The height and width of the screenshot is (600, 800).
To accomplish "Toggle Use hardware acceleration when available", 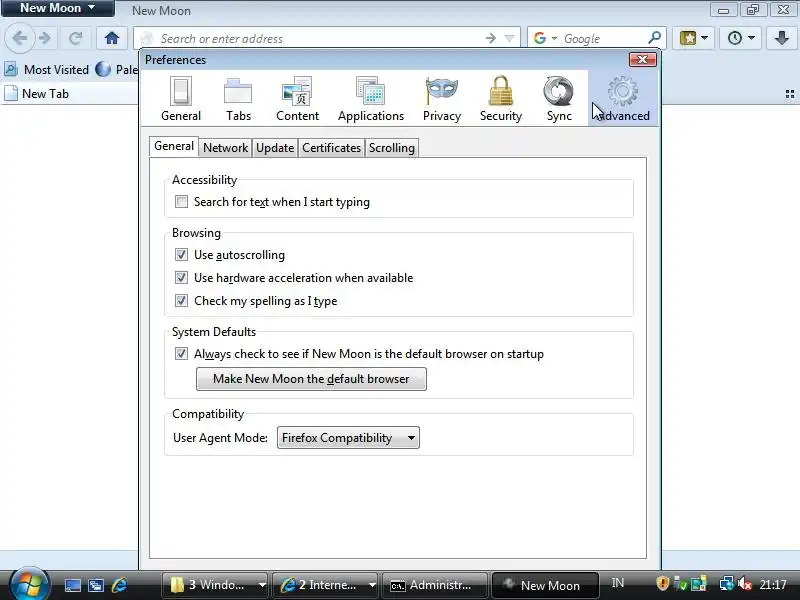I will point(181,278).
